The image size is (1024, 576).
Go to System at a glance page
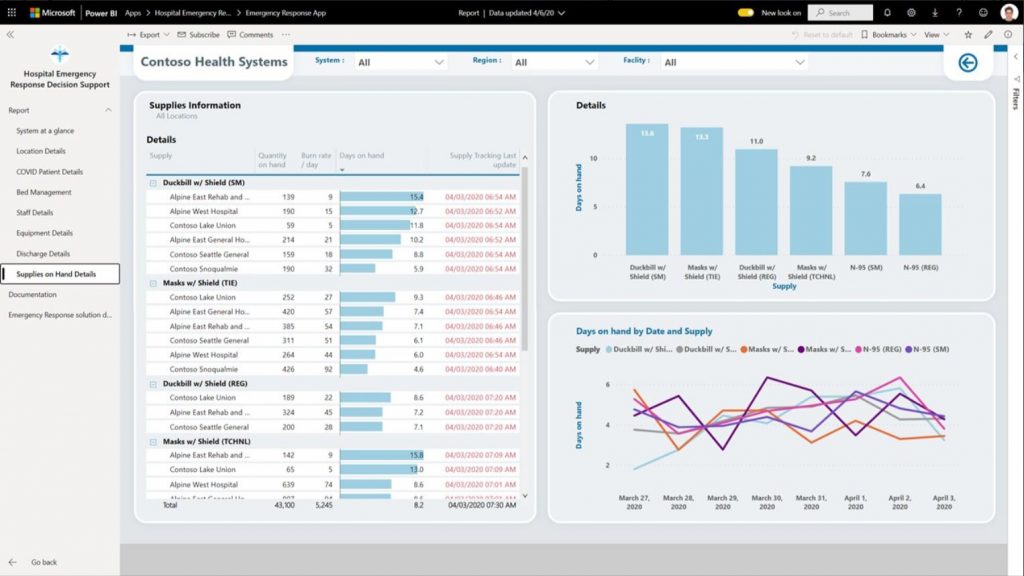(45, 131)
